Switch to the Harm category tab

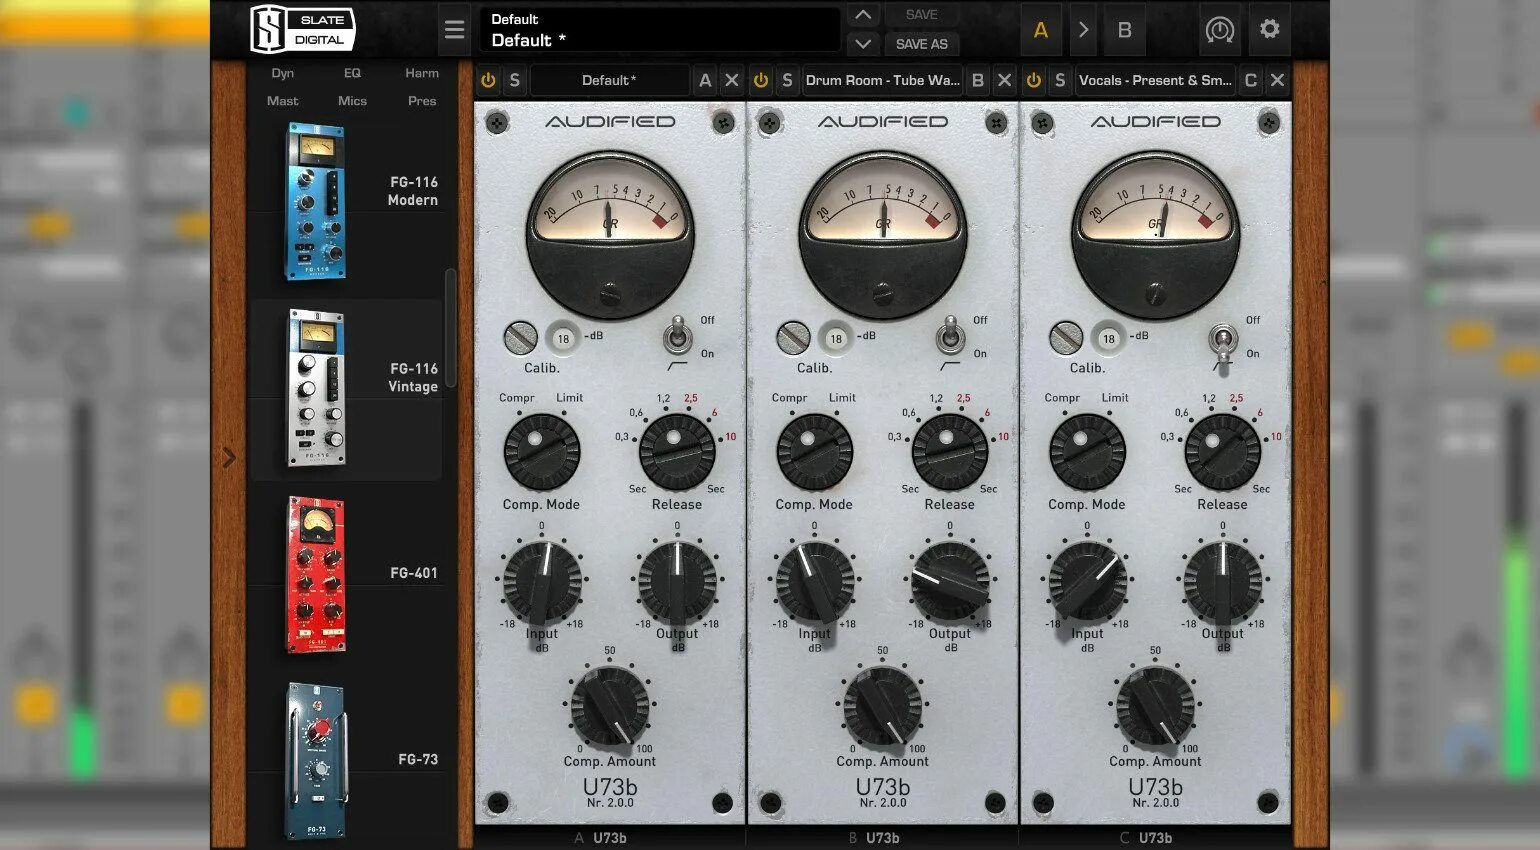tap(421, 73)
